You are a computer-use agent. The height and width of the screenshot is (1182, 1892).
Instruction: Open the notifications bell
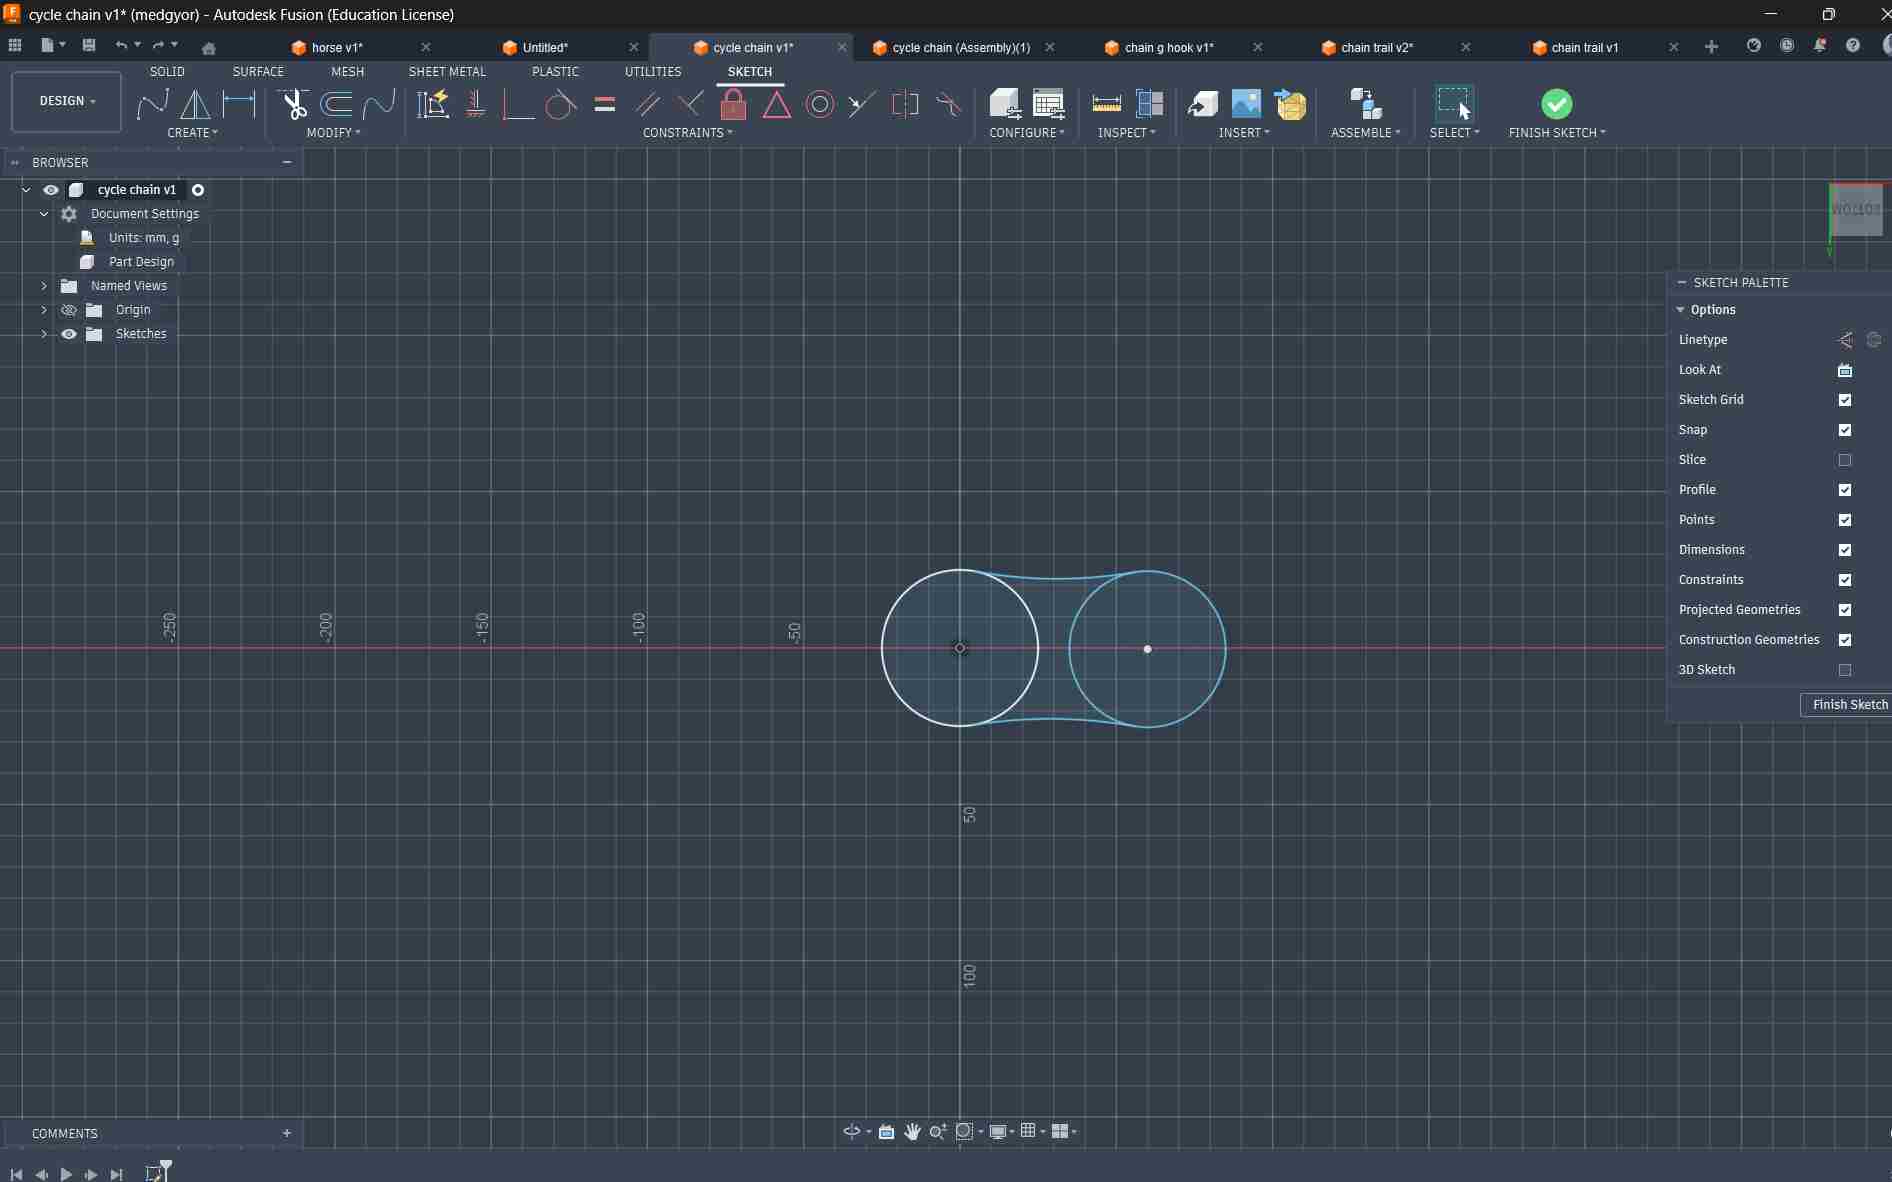(1819, 46)
